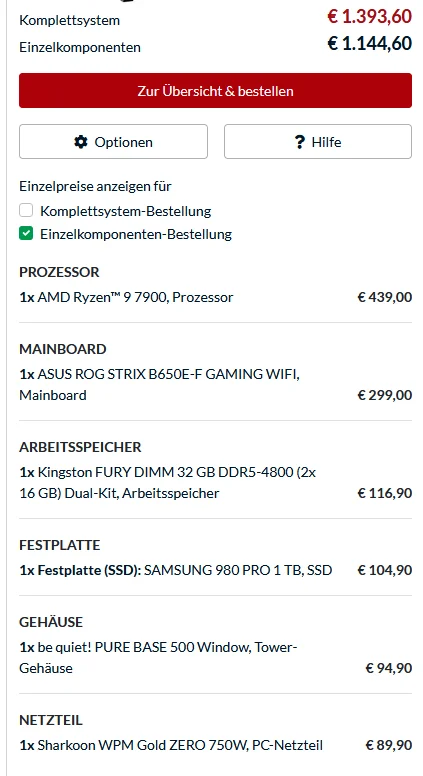Select the Komplettsystem-Bestellung label text
Screen dimensions: 423x776
pyautogui.click(x=126, y=211)
